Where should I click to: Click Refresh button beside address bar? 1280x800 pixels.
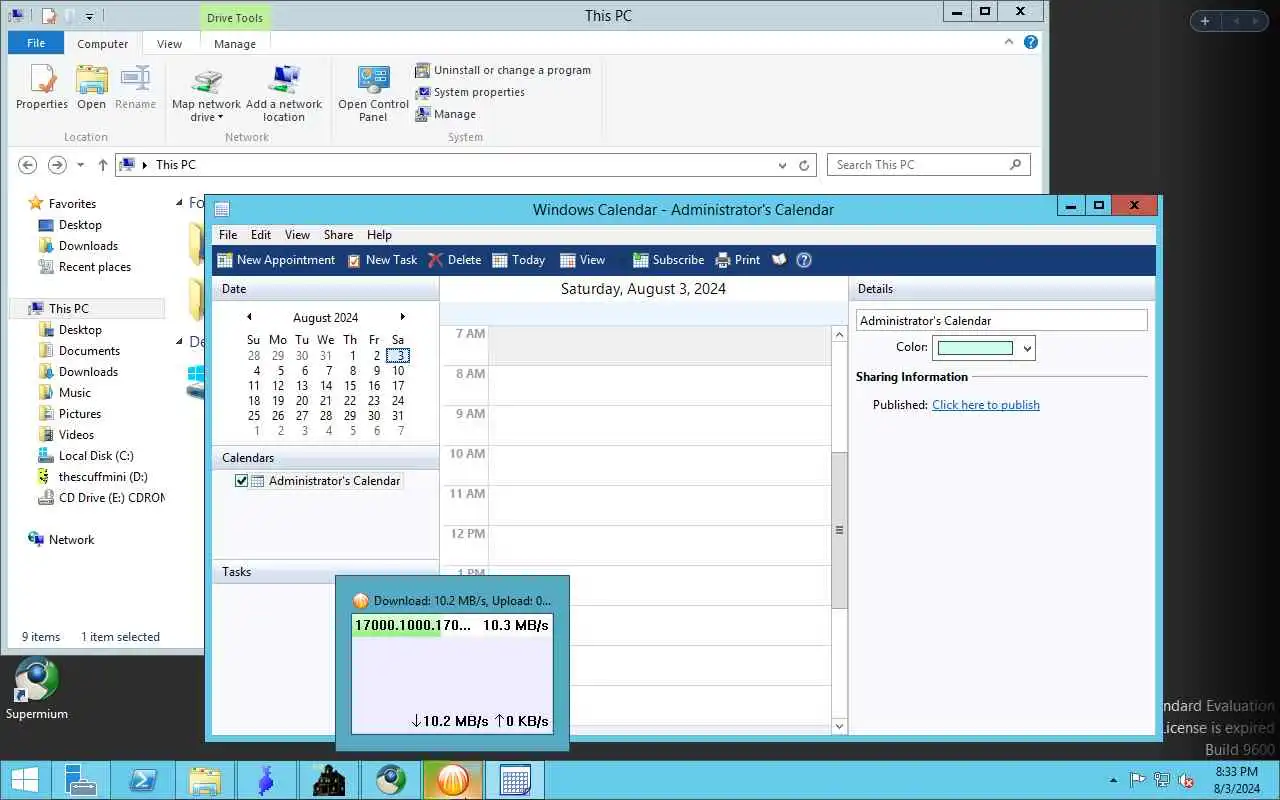coord(804,165)
